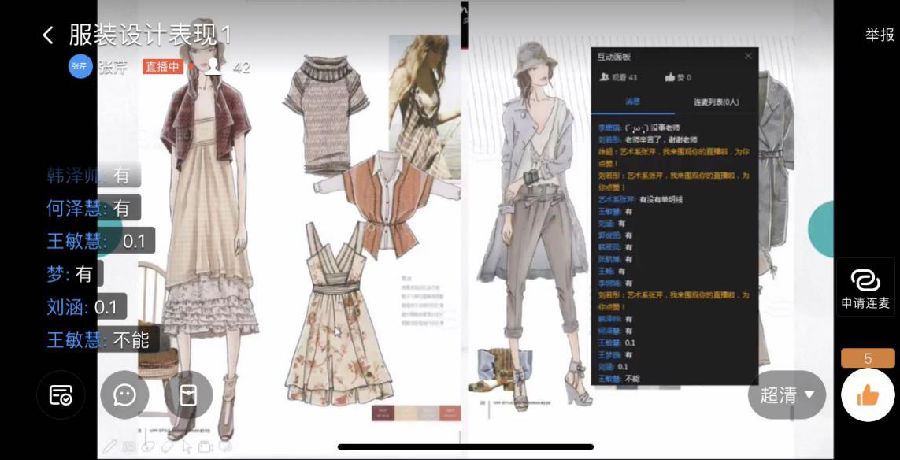
Task: Click the dark red palette color swatch
Action: tap(380, 413)
